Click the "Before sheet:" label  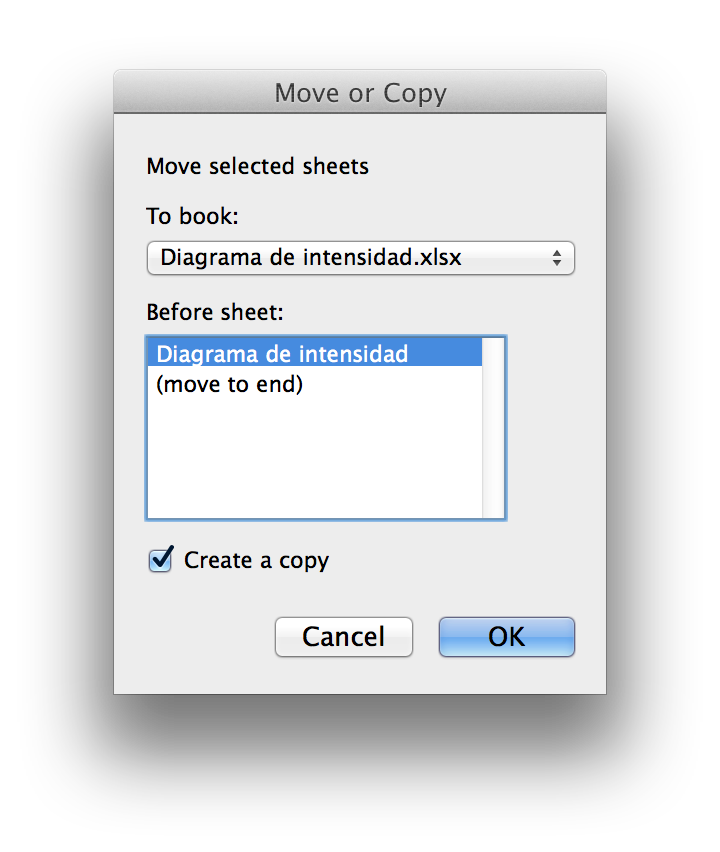(215, 312)
